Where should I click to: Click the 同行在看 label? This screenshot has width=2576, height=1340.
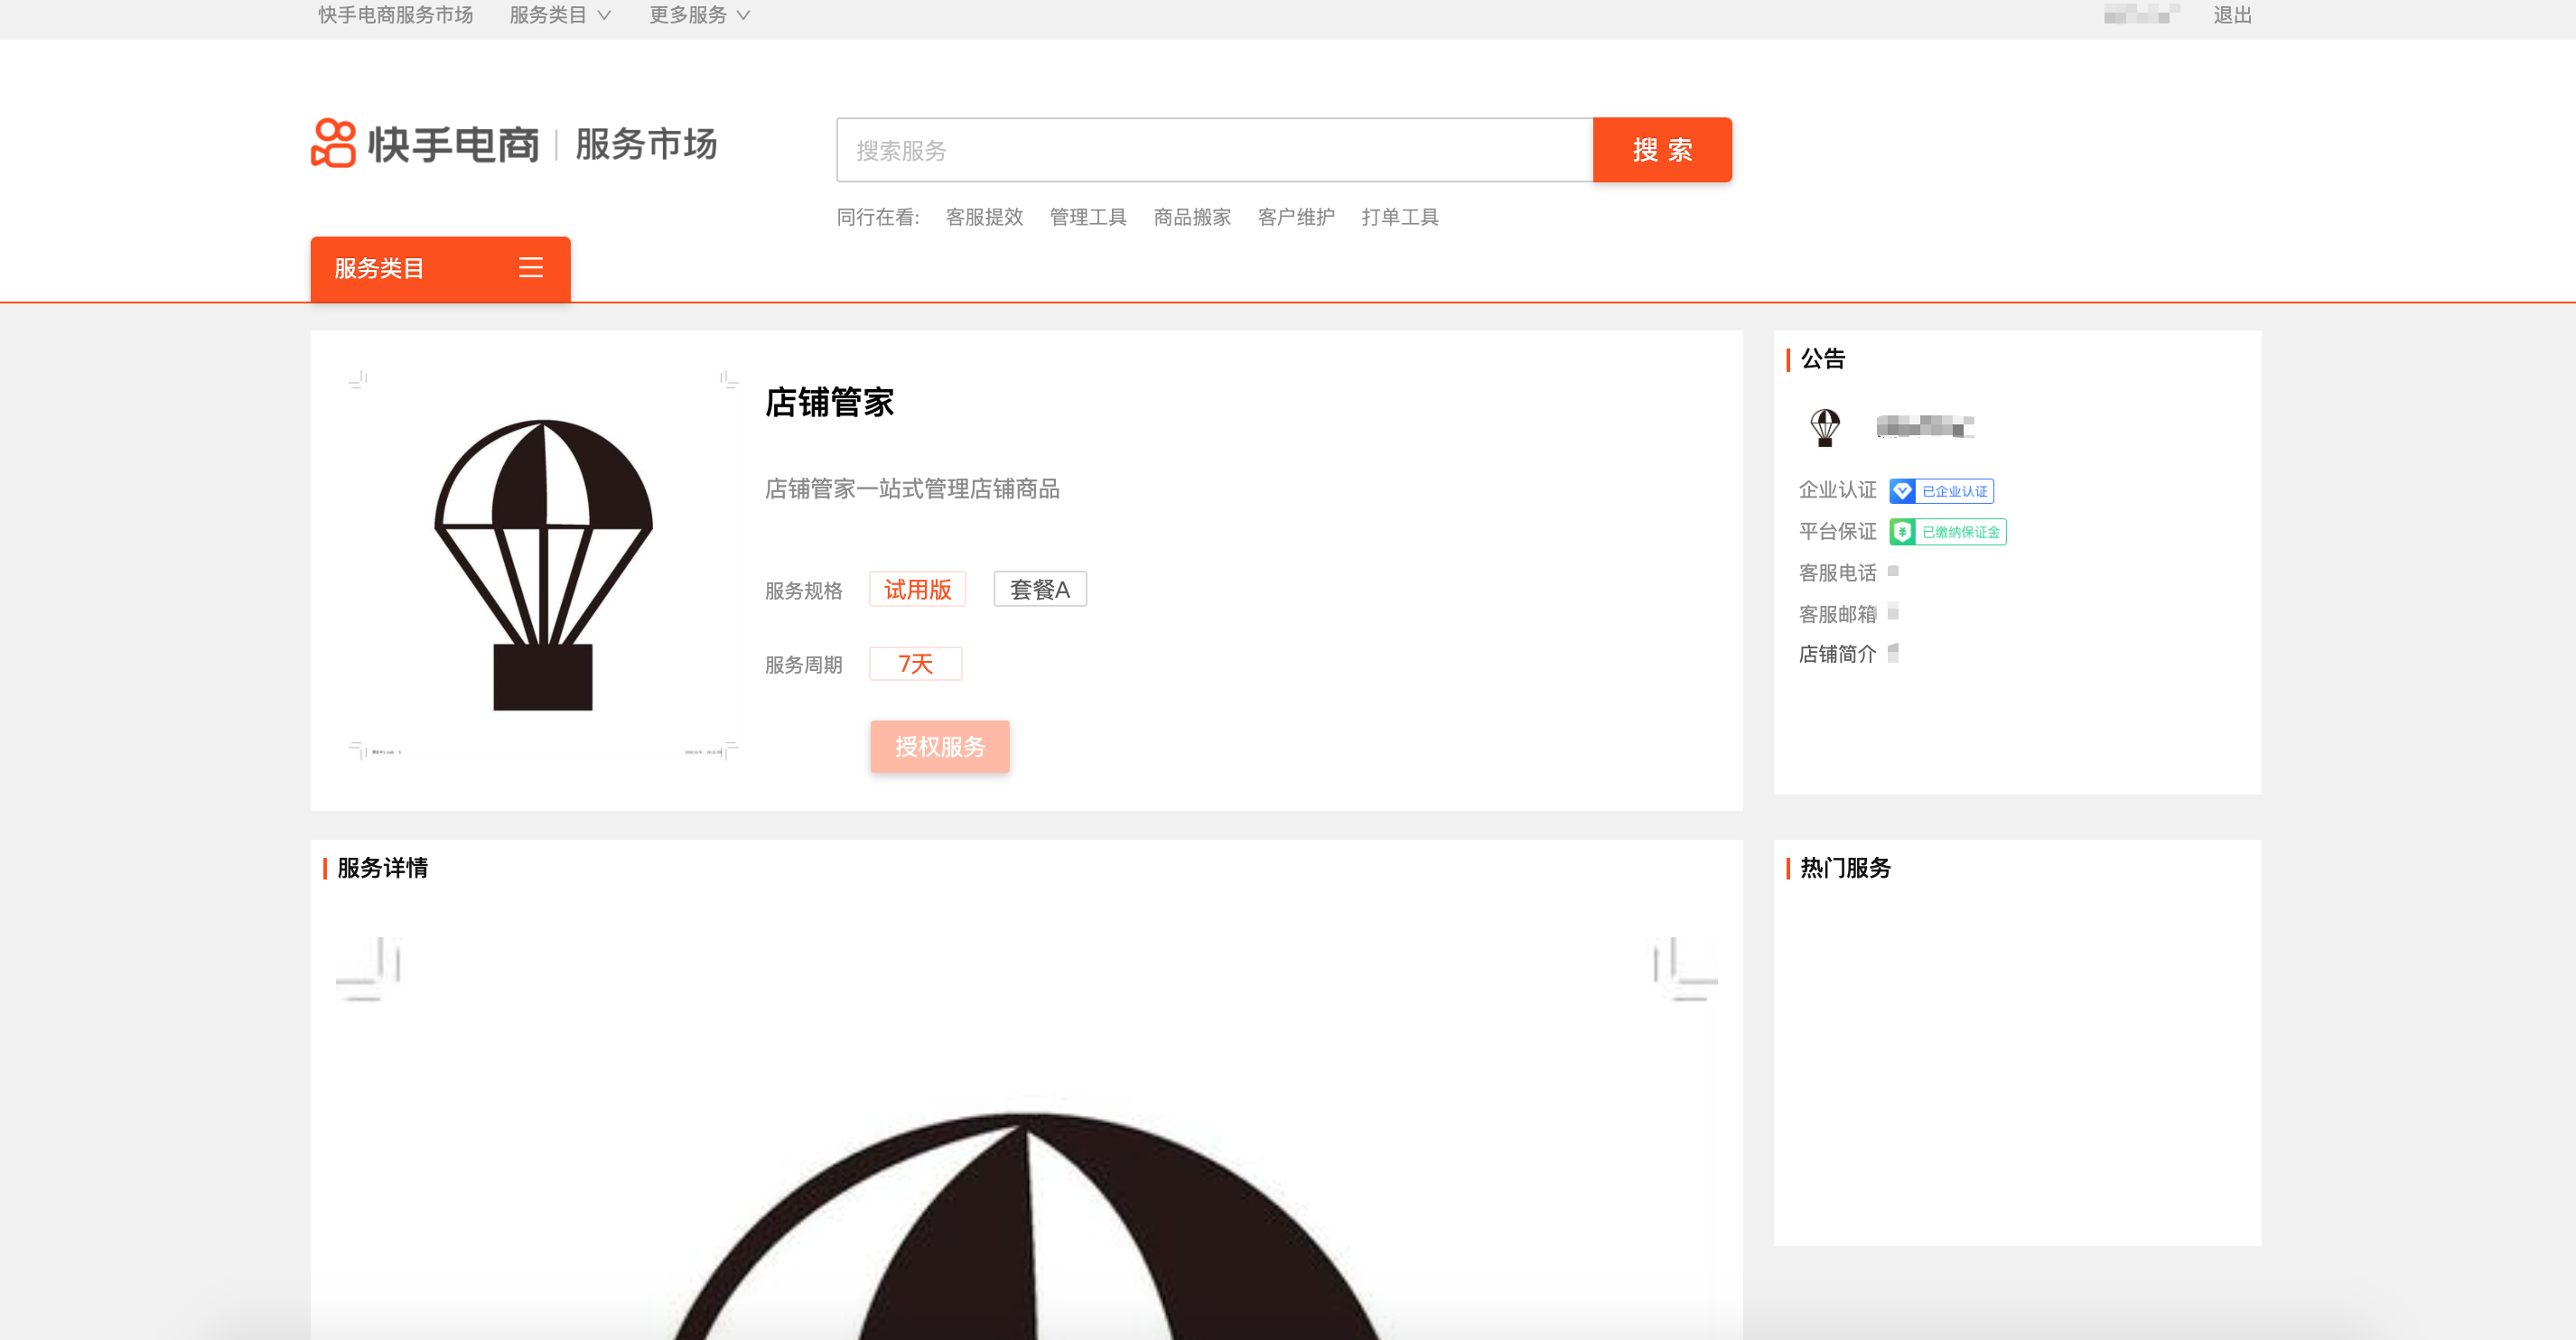coord(877,217)
